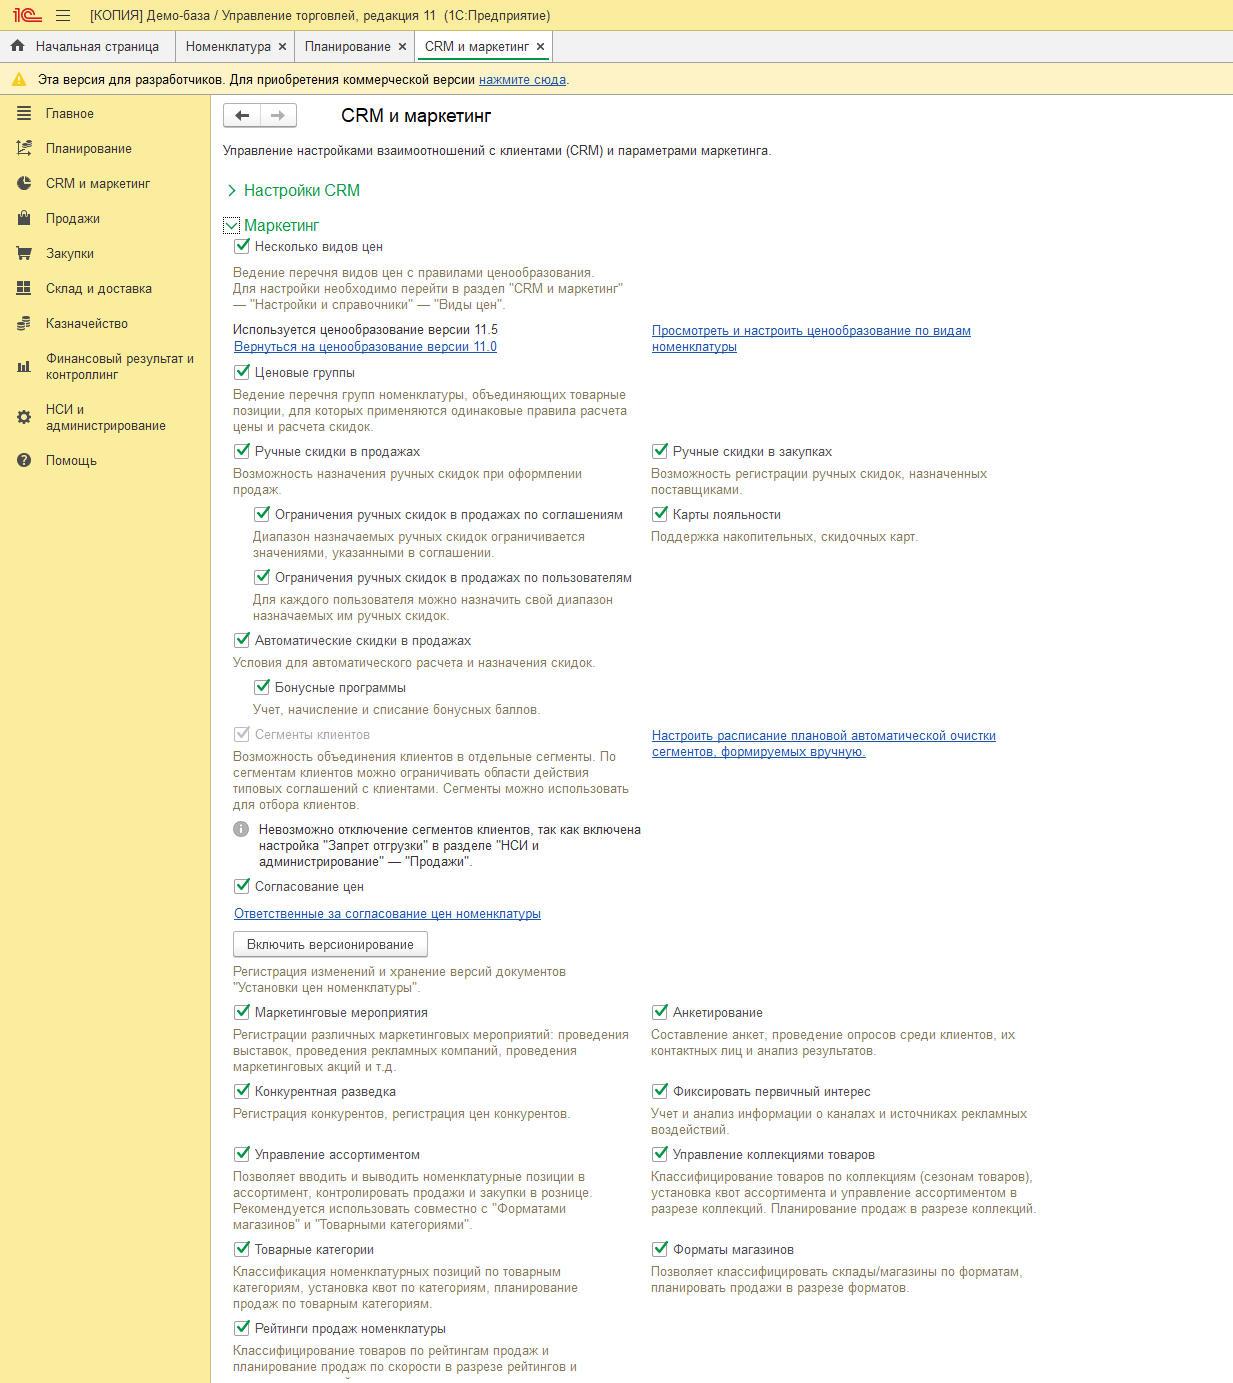Click the disabled Сегменты клиентов checkbox
The image size is (1233, 1383).
click(x=242, y=734)
